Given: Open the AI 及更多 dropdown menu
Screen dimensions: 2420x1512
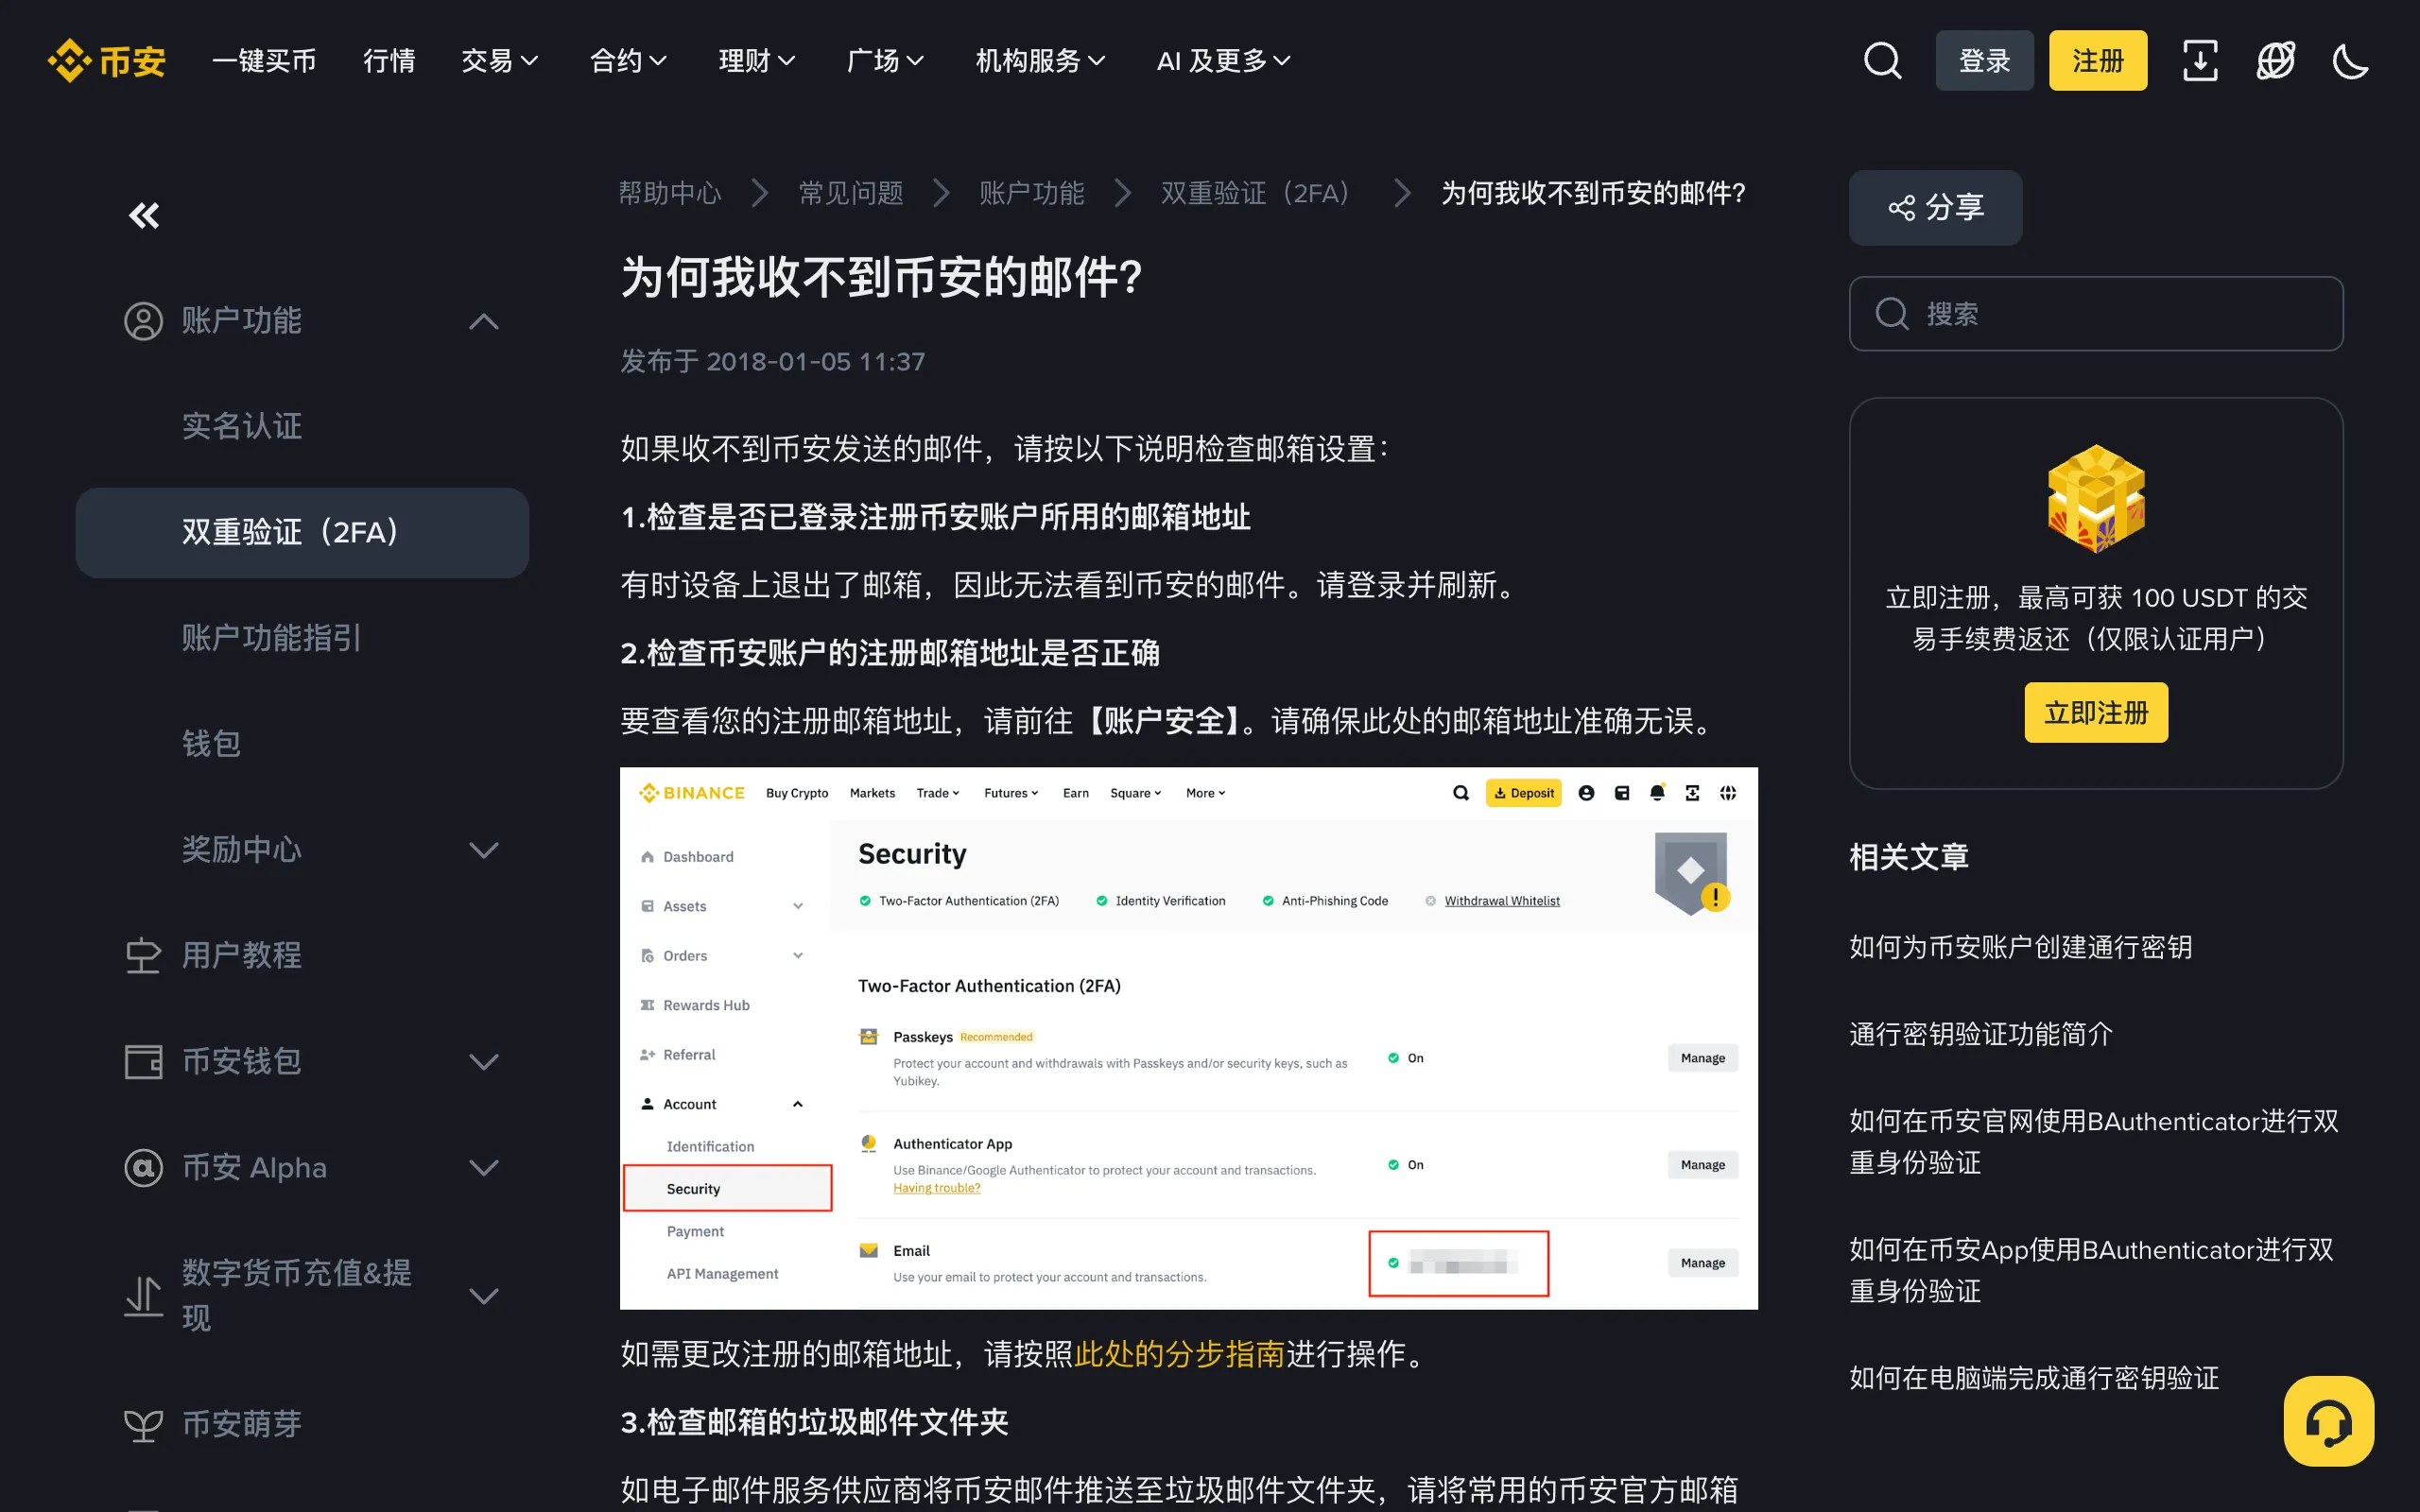Looking at the screenshot, I should tap(1223, 61).
